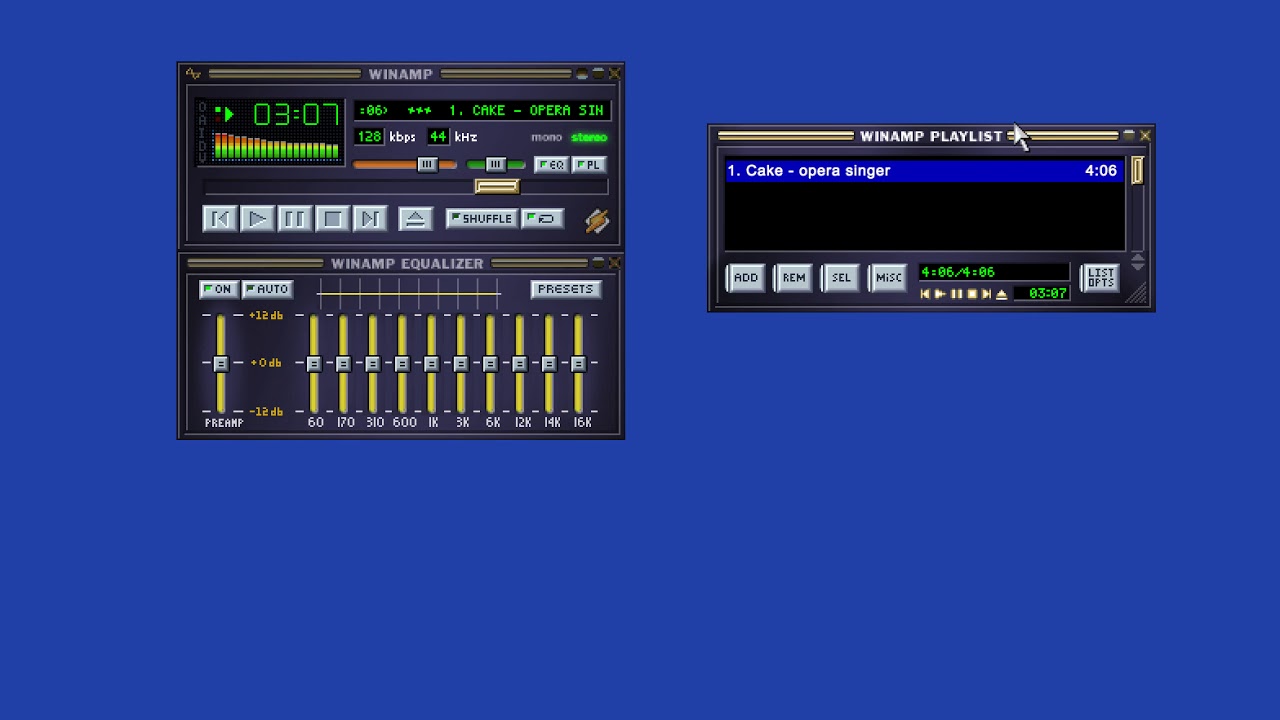Click the 3K equalizer band slider
This screenshot has height=720, width=1280.
461,364
